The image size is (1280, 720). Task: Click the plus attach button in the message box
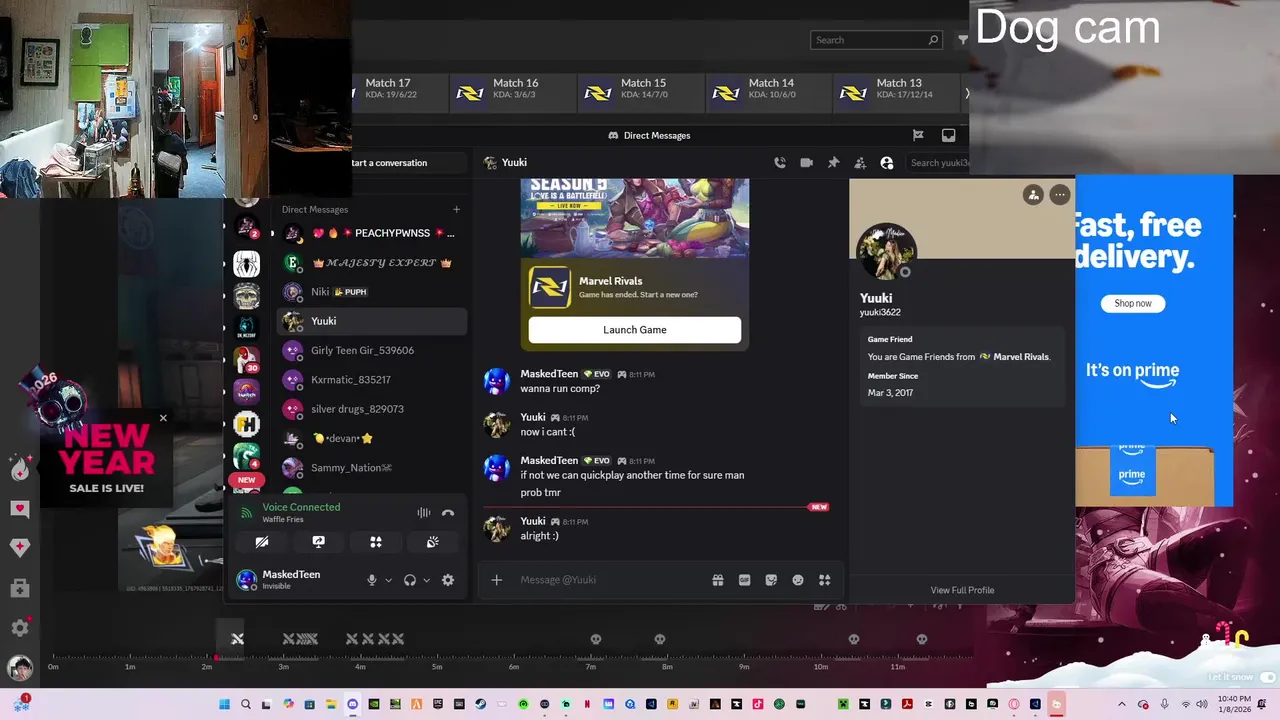pos(497,580)
